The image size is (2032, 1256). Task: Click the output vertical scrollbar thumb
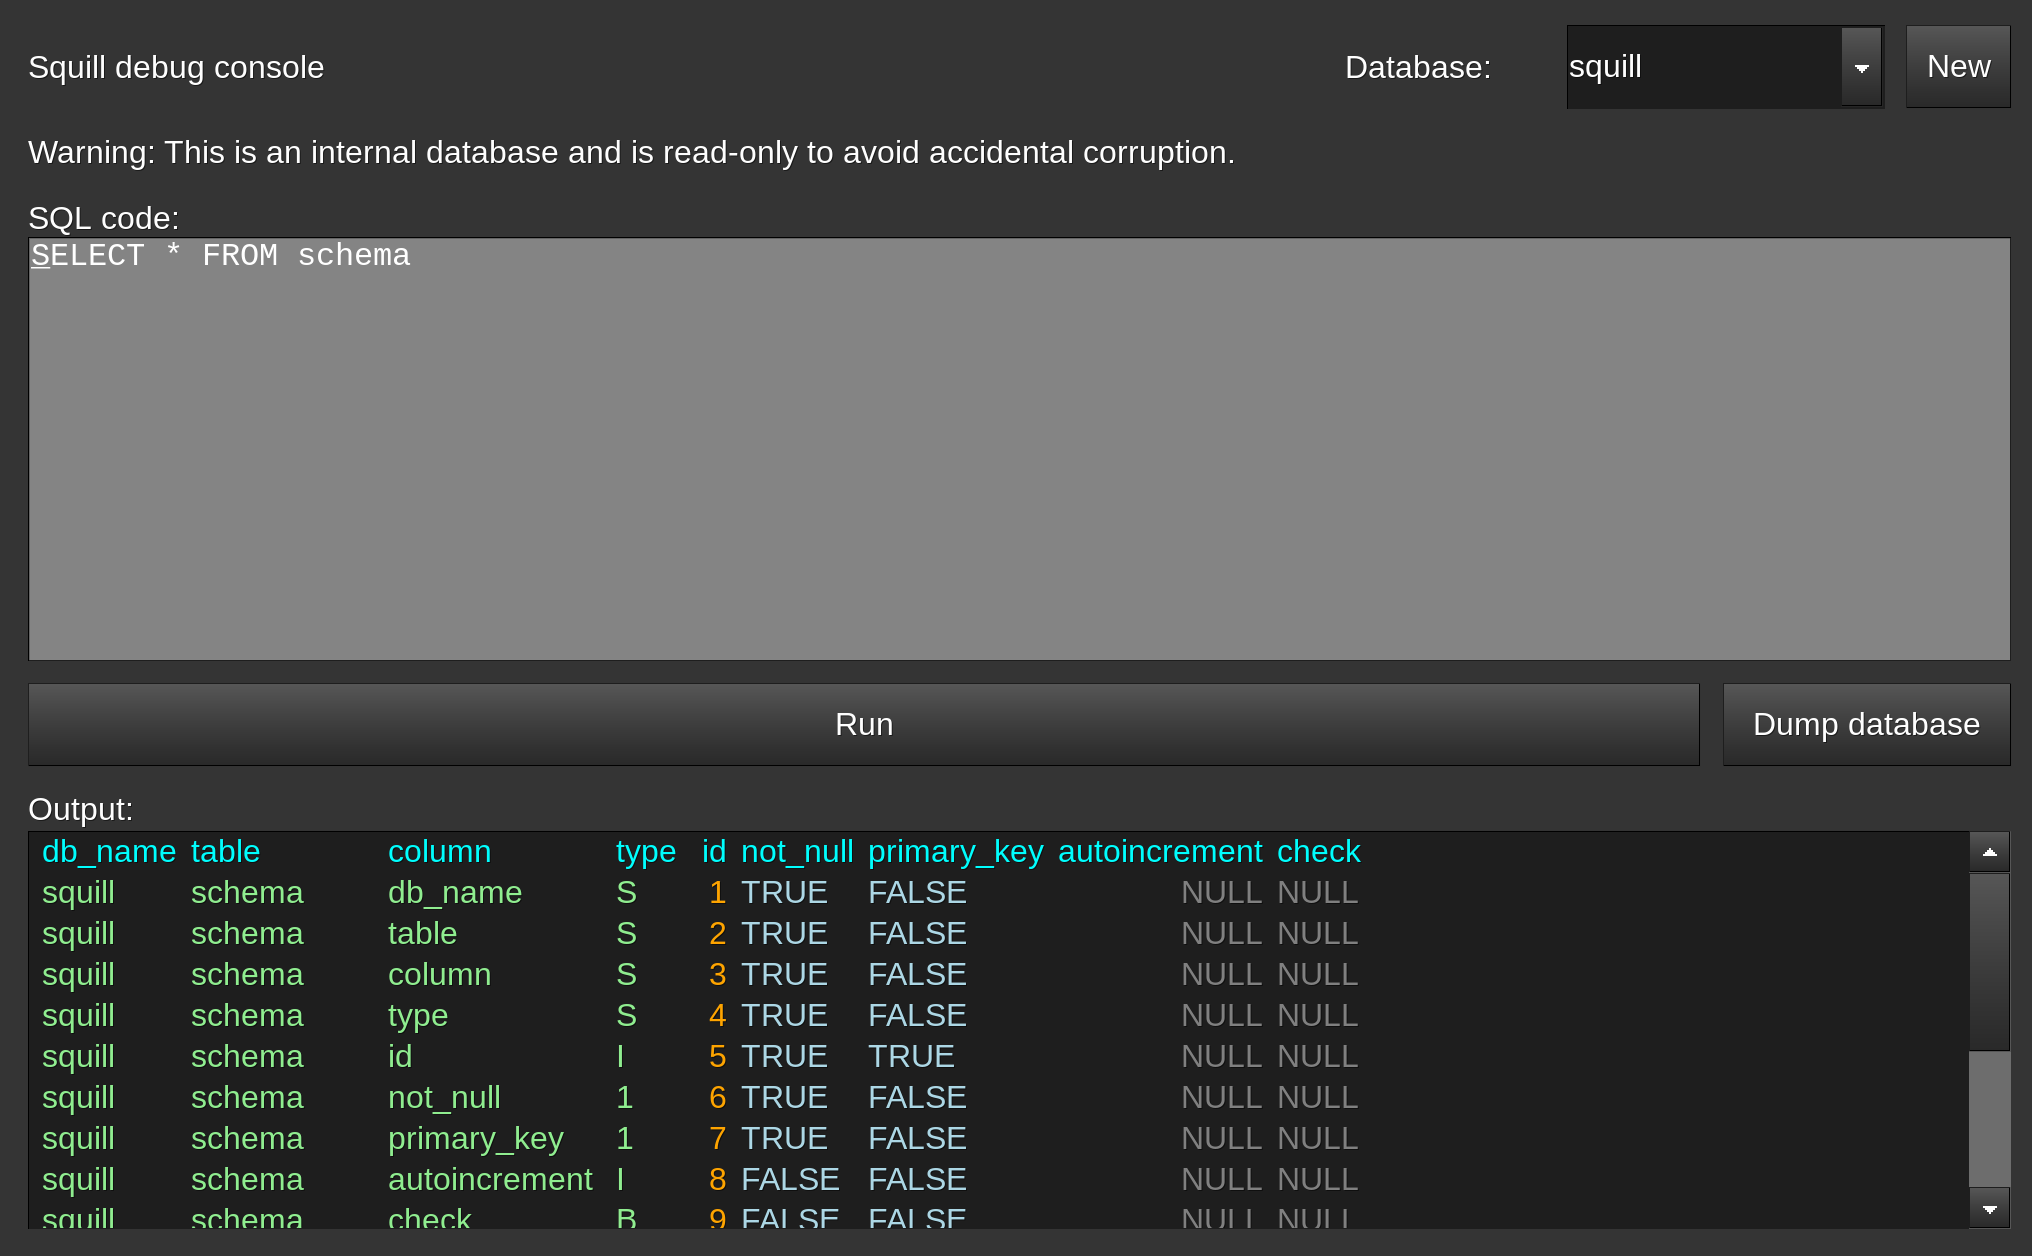pyautogui.click(x=1989, y=960)
